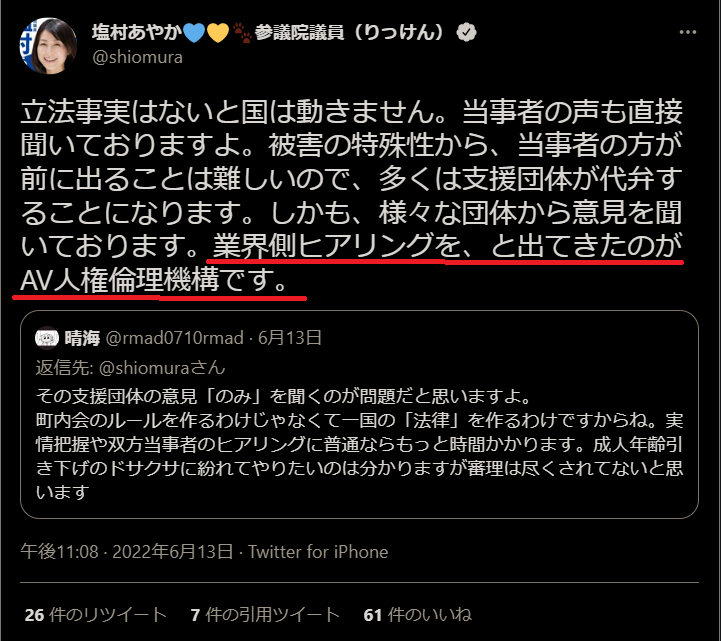Open the three-dot more options menu
The image size is (721, 641).
(687, 32)
